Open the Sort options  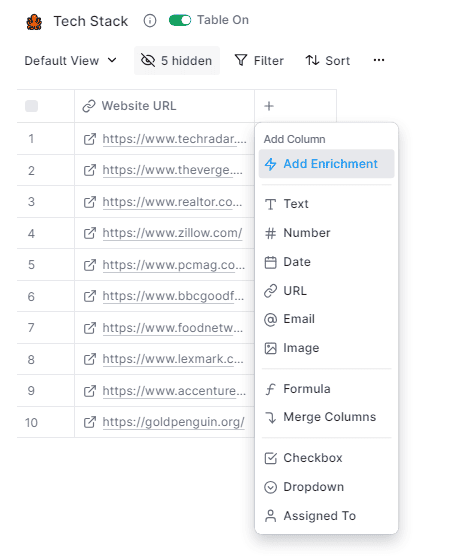click(328, 60)
